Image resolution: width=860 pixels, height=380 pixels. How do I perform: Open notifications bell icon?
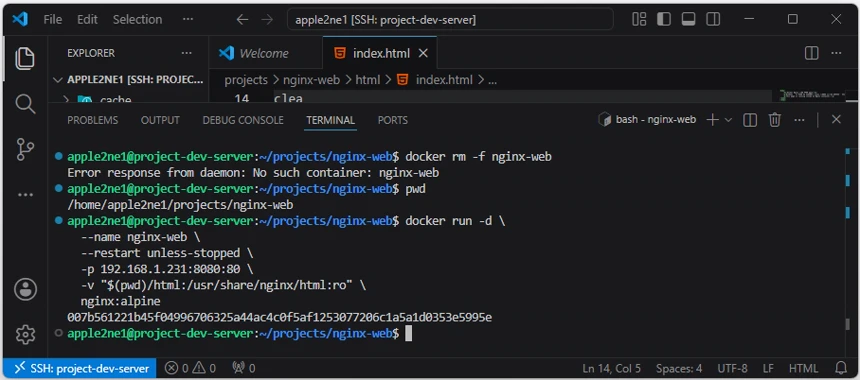840,368
